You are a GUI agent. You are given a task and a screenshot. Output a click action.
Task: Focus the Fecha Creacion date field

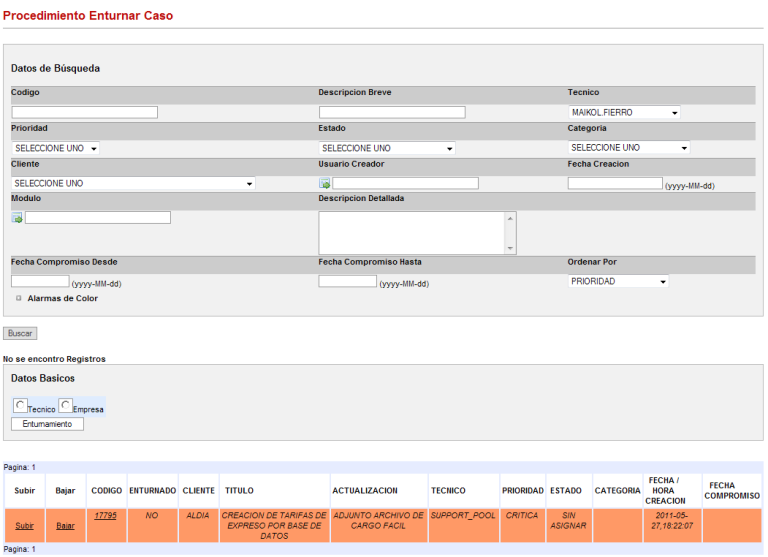click(615, 184)
